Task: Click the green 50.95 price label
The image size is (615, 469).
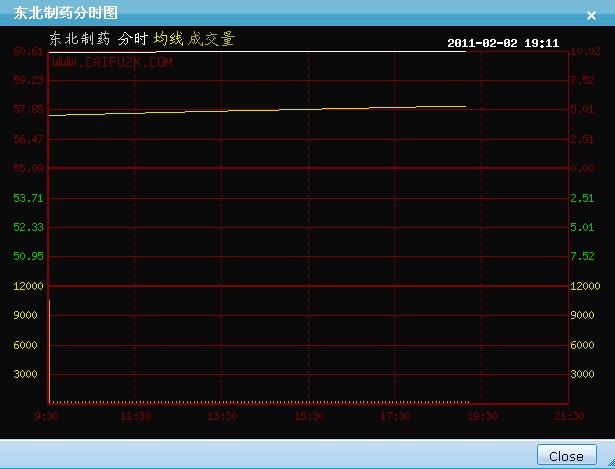Action: click(28, 256)
